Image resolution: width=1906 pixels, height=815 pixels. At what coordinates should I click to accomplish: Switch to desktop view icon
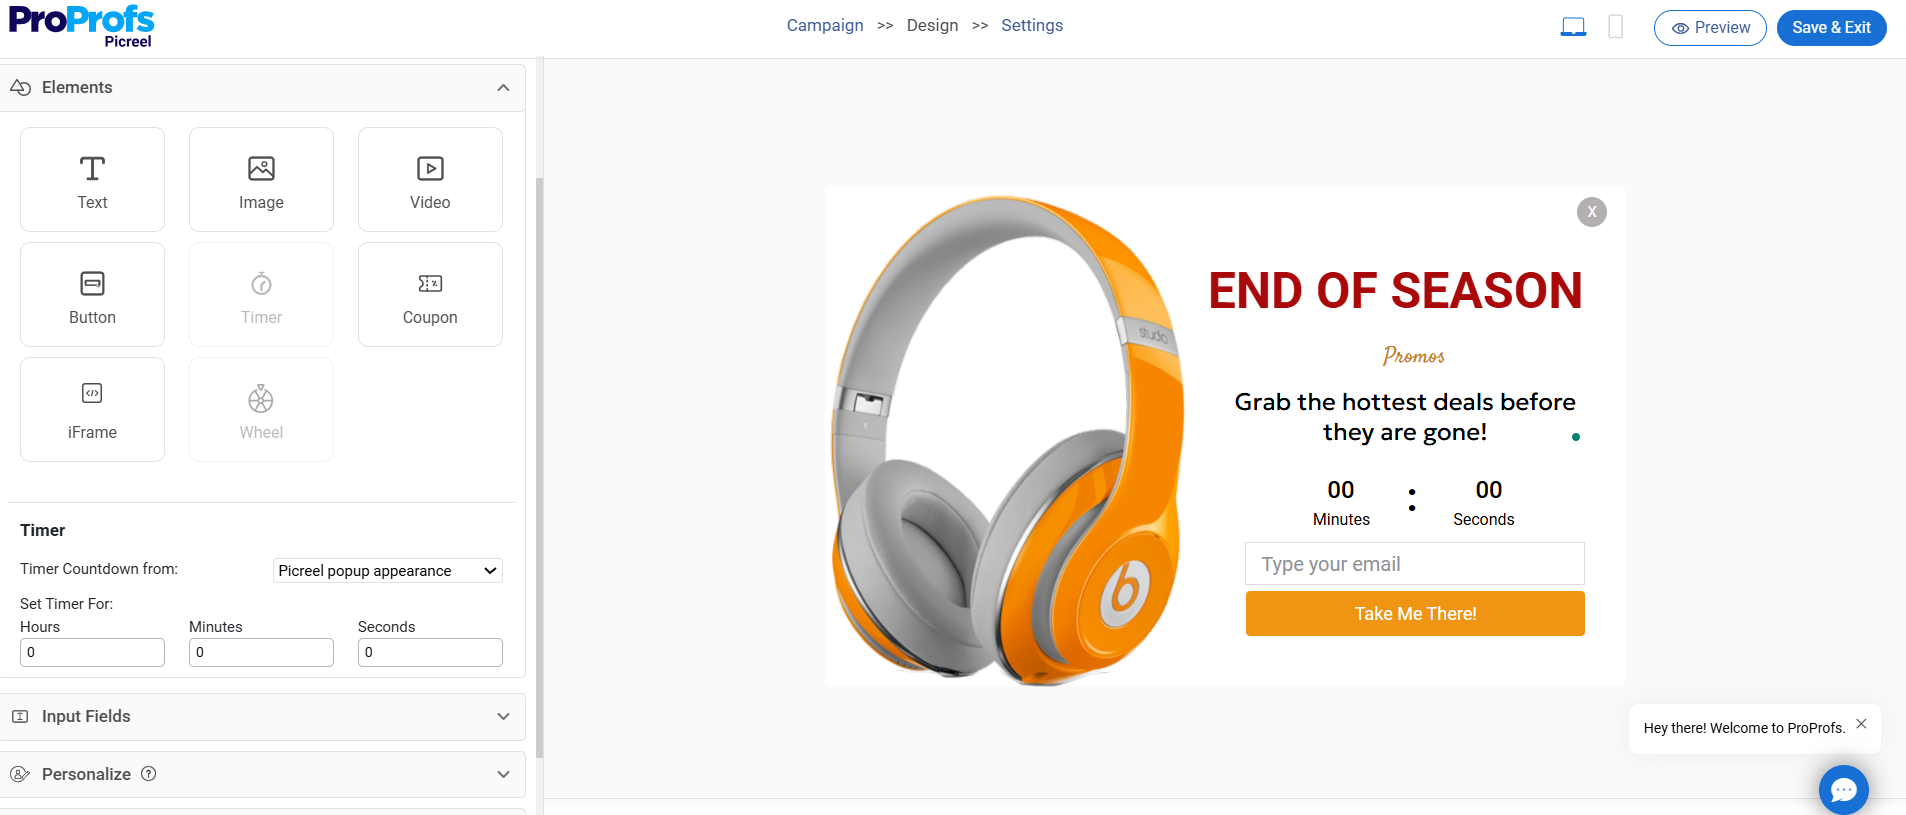coord(1573,27)
